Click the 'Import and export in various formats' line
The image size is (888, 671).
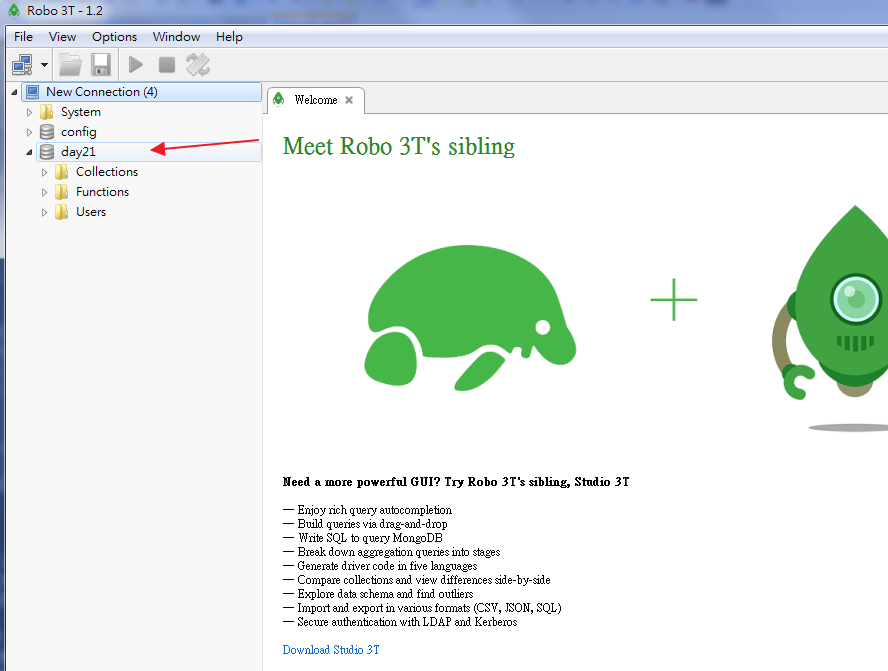(422, 608)
